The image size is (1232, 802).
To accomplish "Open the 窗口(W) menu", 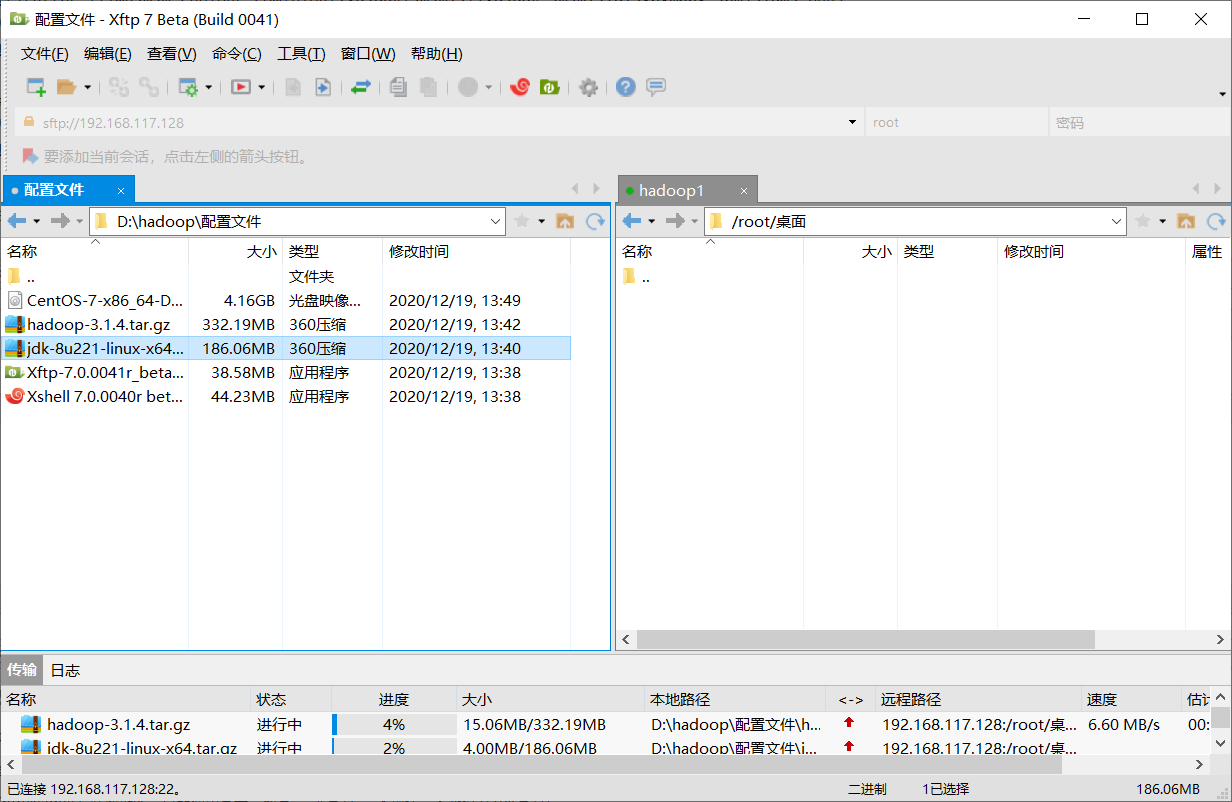I will click(368, 54).
